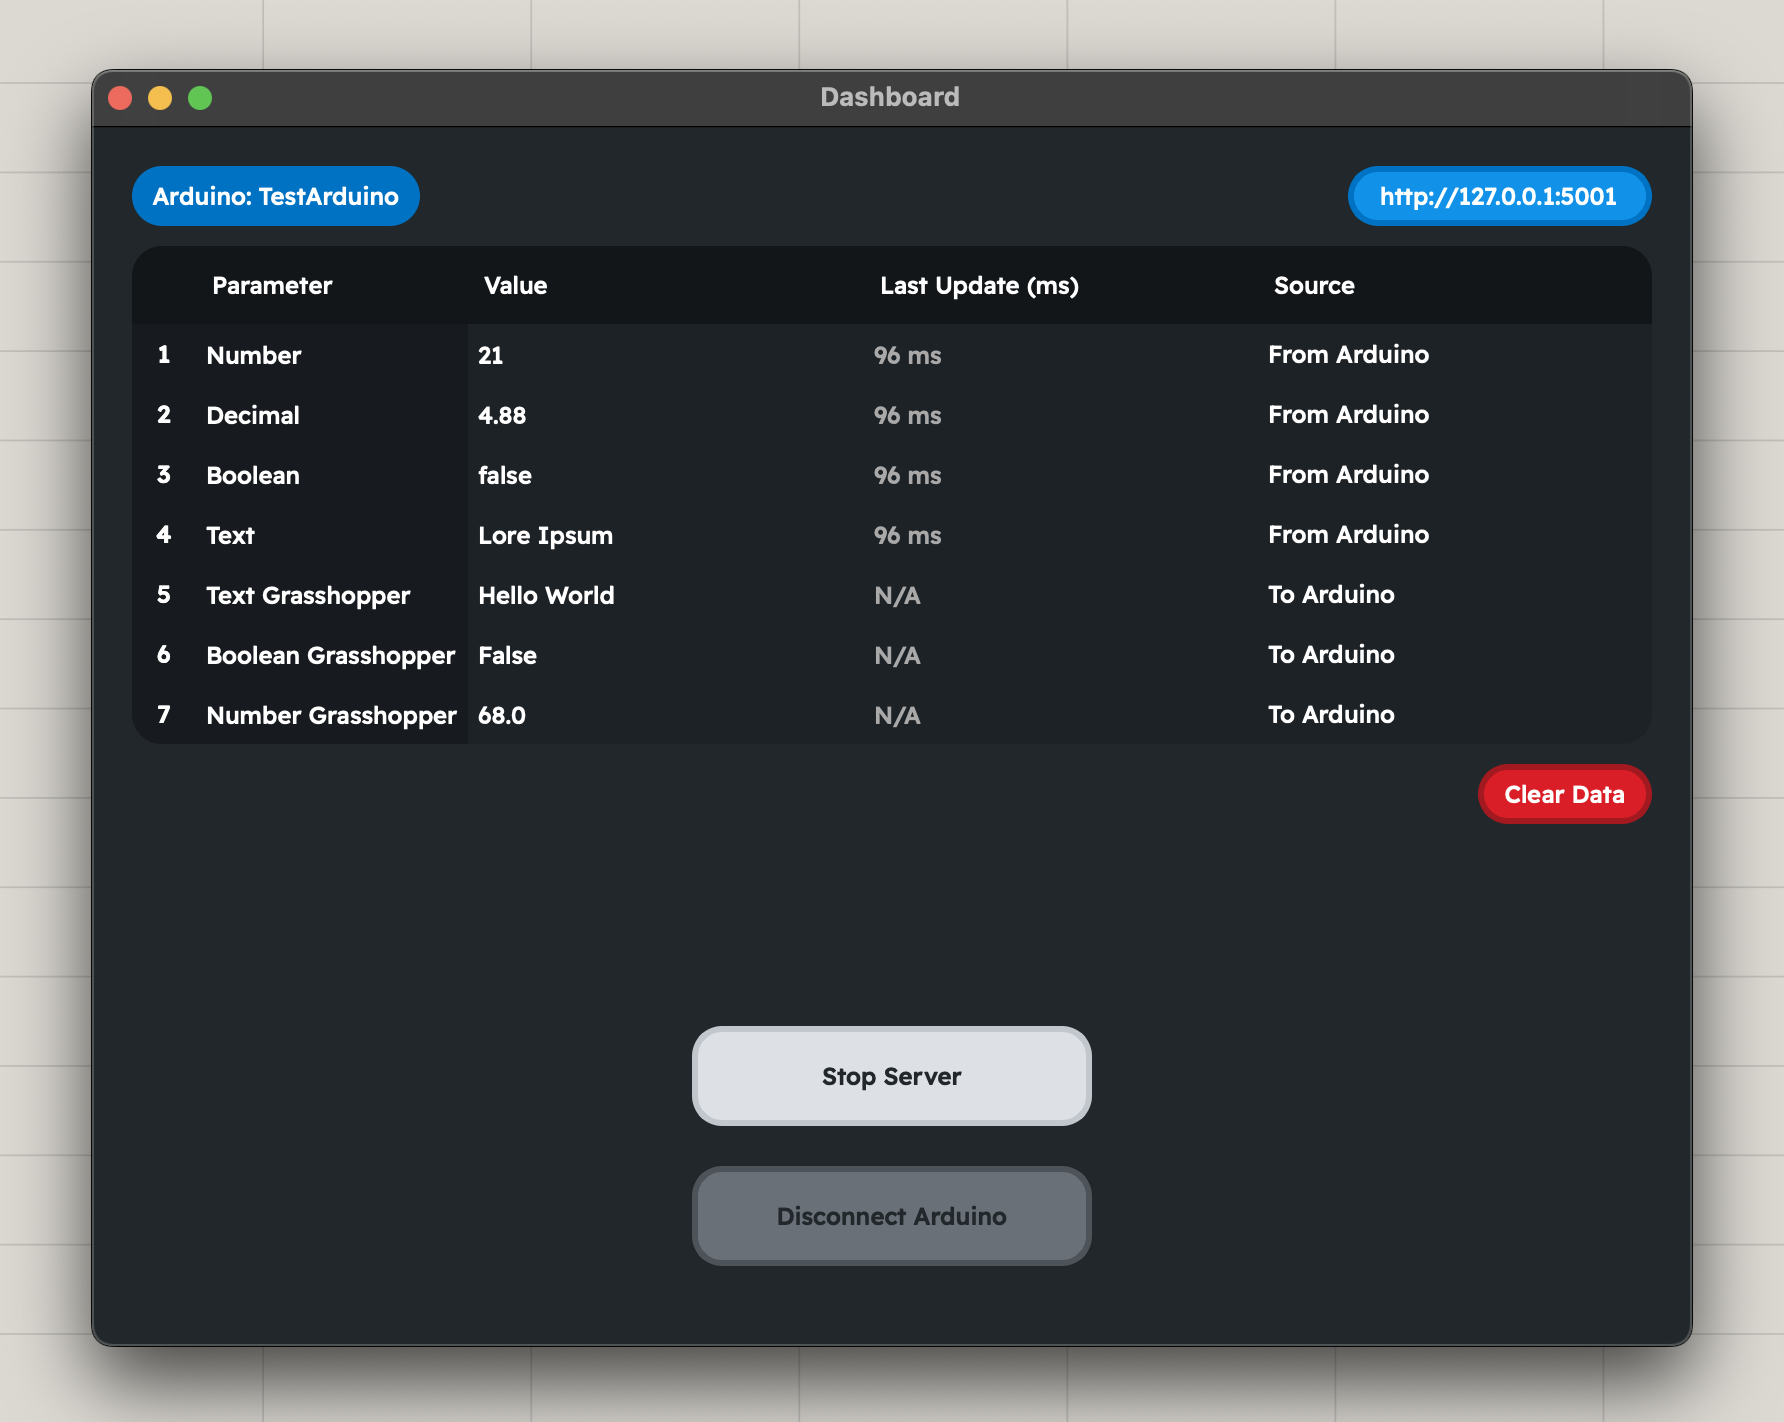This screenshot has height=1422, width=1784.
Task: Maximize Dashboard window using green button
Action: (x=200, y=98)
